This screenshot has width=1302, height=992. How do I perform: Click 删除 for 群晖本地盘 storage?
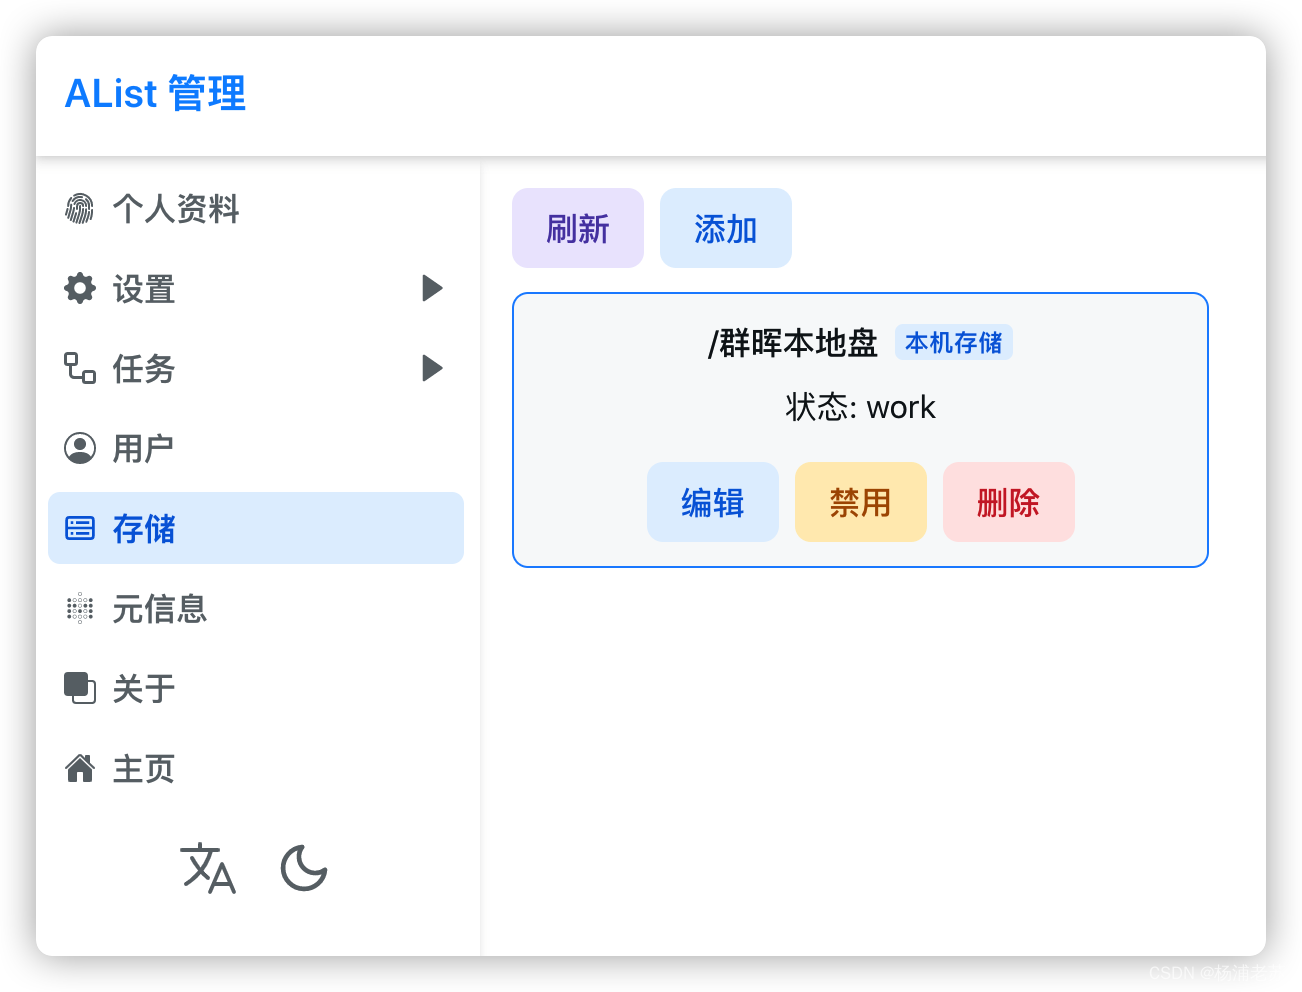pos(1009,502)
